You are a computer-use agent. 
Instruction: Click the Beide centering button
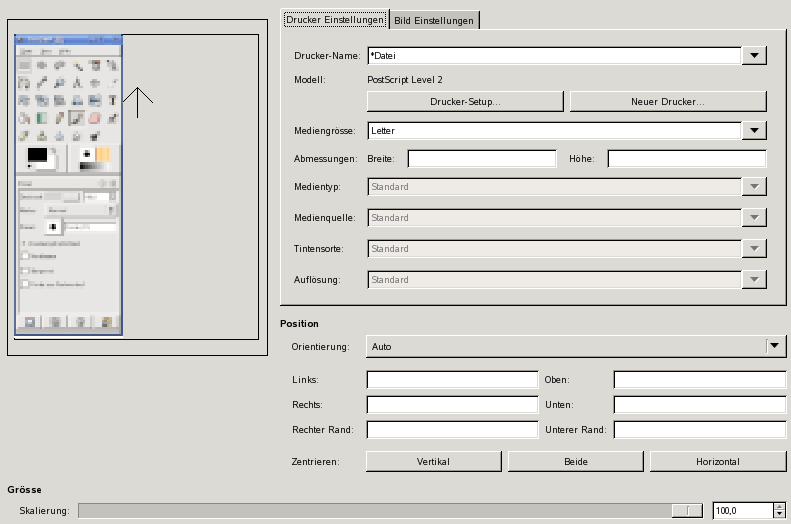pyautogui.click(x=575, y=462)
